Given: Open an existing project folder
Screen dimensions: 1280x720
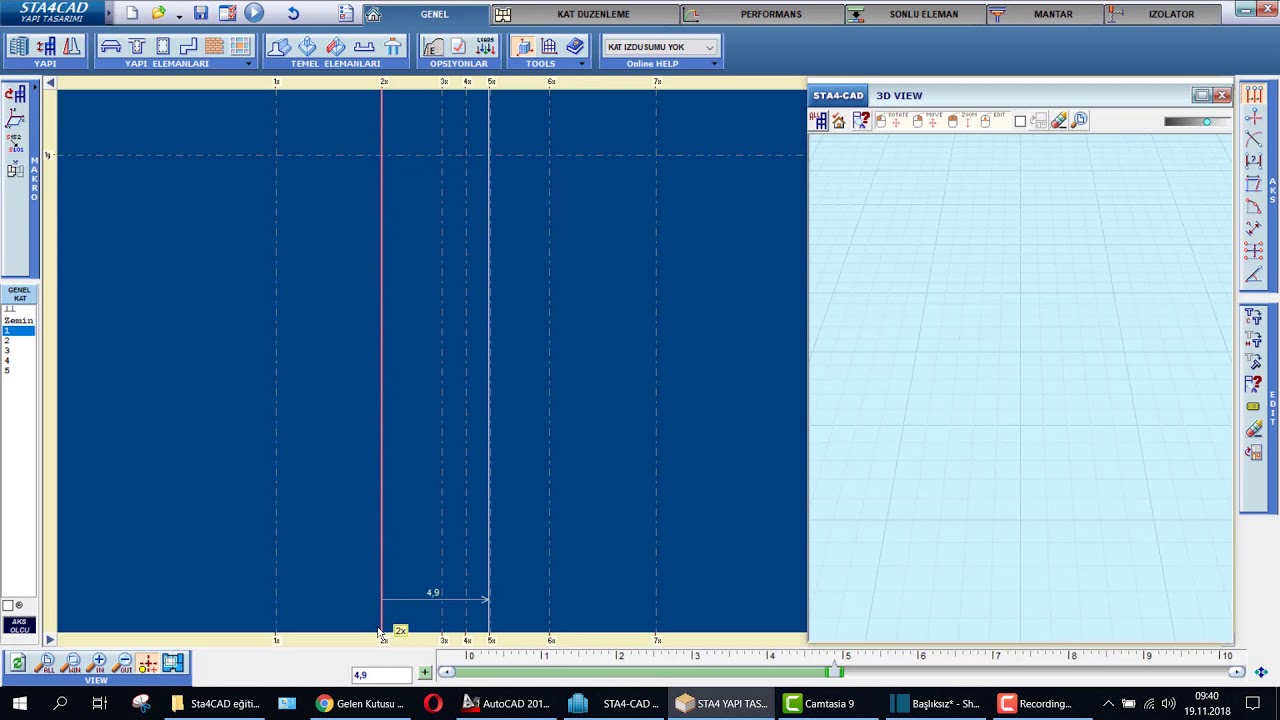Looking at the screenshot, I should tap(158, 13).
